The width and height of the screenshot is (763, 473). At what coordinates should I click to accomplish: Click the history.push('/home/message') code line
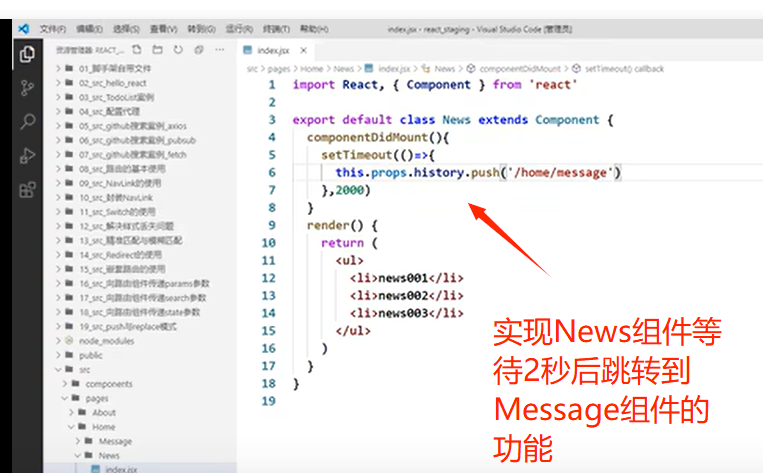coord(478,172)
